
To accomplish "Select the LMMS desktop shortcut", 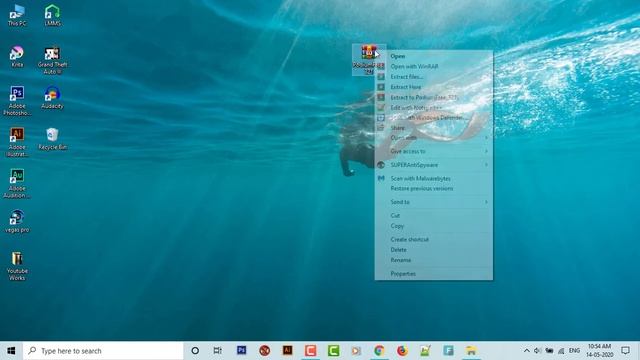I will click(52, 15).
